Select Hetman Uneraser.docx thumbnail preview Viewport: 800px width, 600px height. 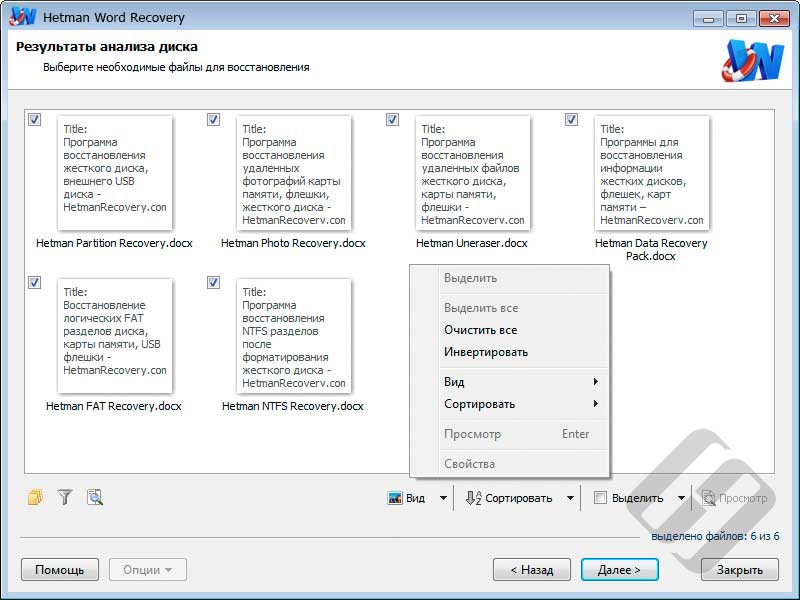(x=473, y=172)
